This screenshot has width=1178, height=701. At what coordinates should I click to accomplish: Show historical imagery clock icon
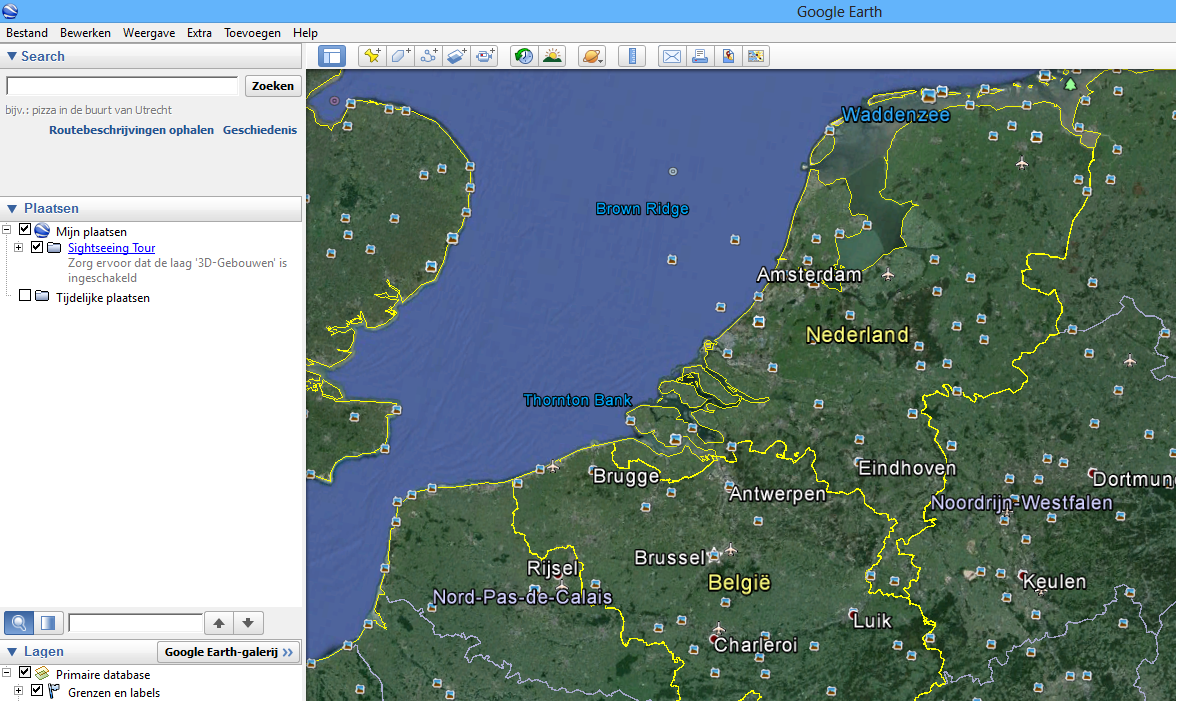(x=524, y=56)
